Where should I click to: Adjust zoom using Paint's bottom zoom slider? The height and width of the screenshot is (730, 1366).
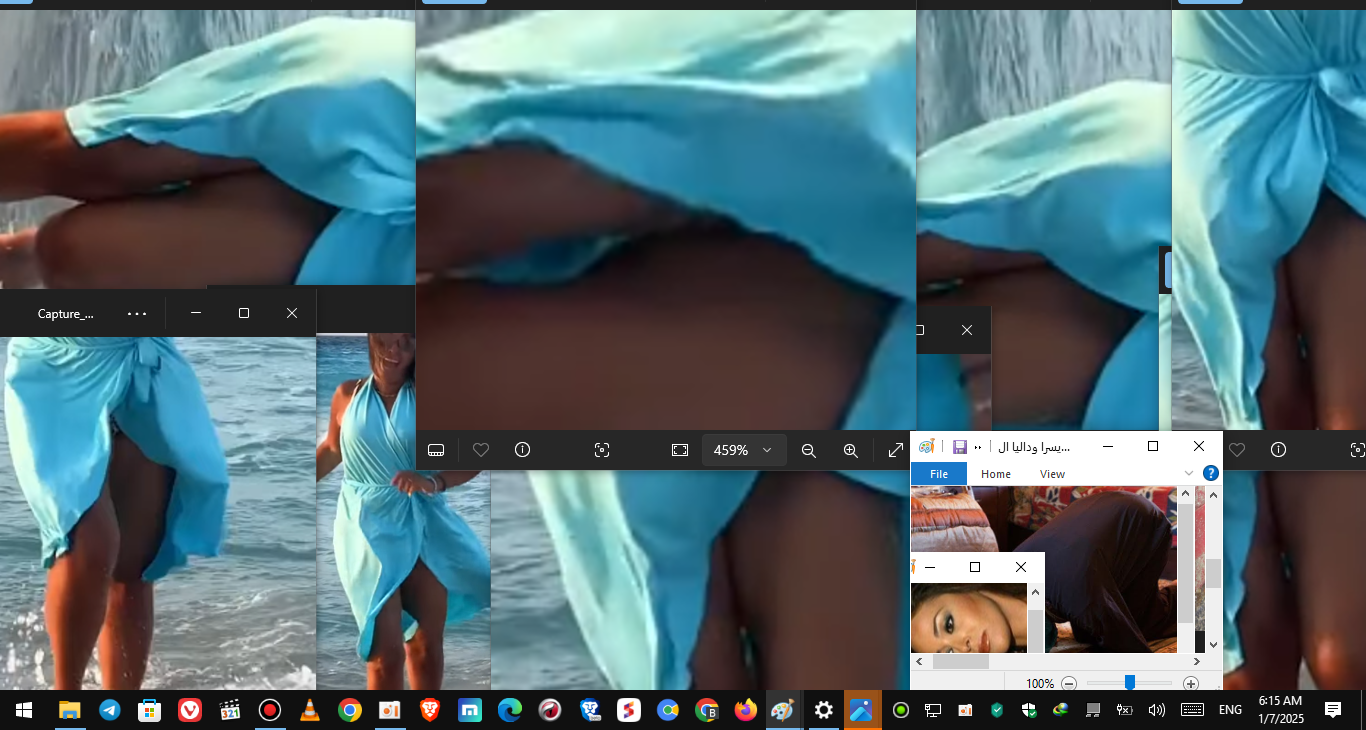1130,683
